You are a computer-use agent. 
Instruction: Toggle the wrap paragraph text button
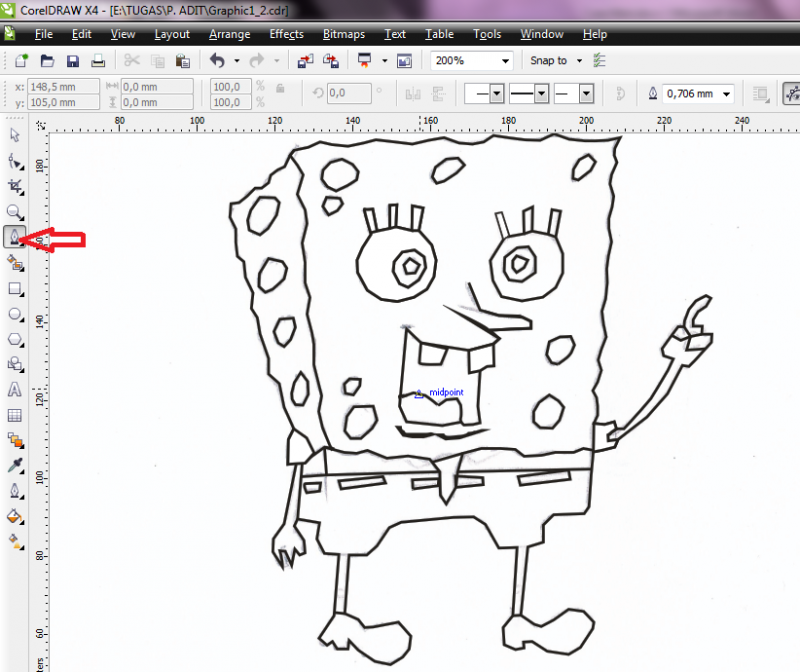[761, 94]
